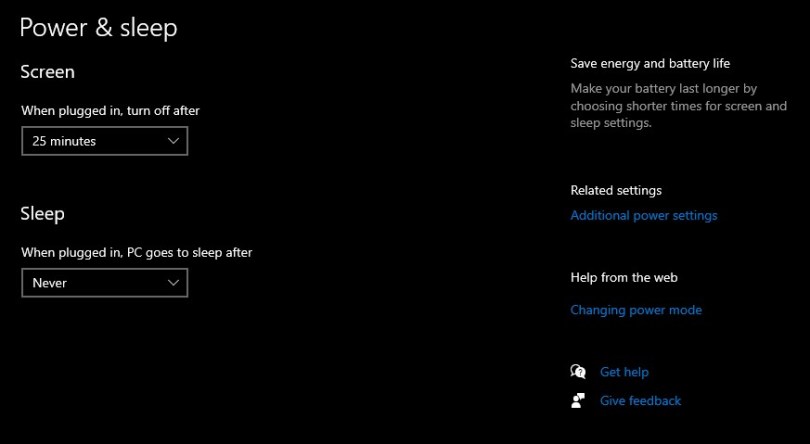Image resolution: width=810 pixels, height=444 pixels.
Task: Click the Give feedback person icon
Action: click(578, 401)
